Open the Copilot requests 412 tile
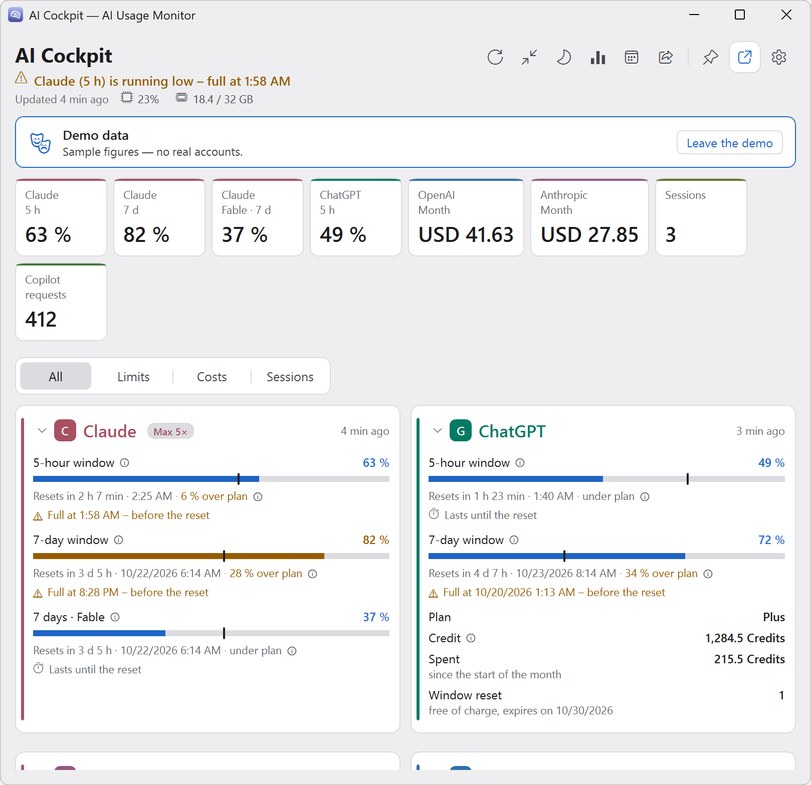 (61, 302)
